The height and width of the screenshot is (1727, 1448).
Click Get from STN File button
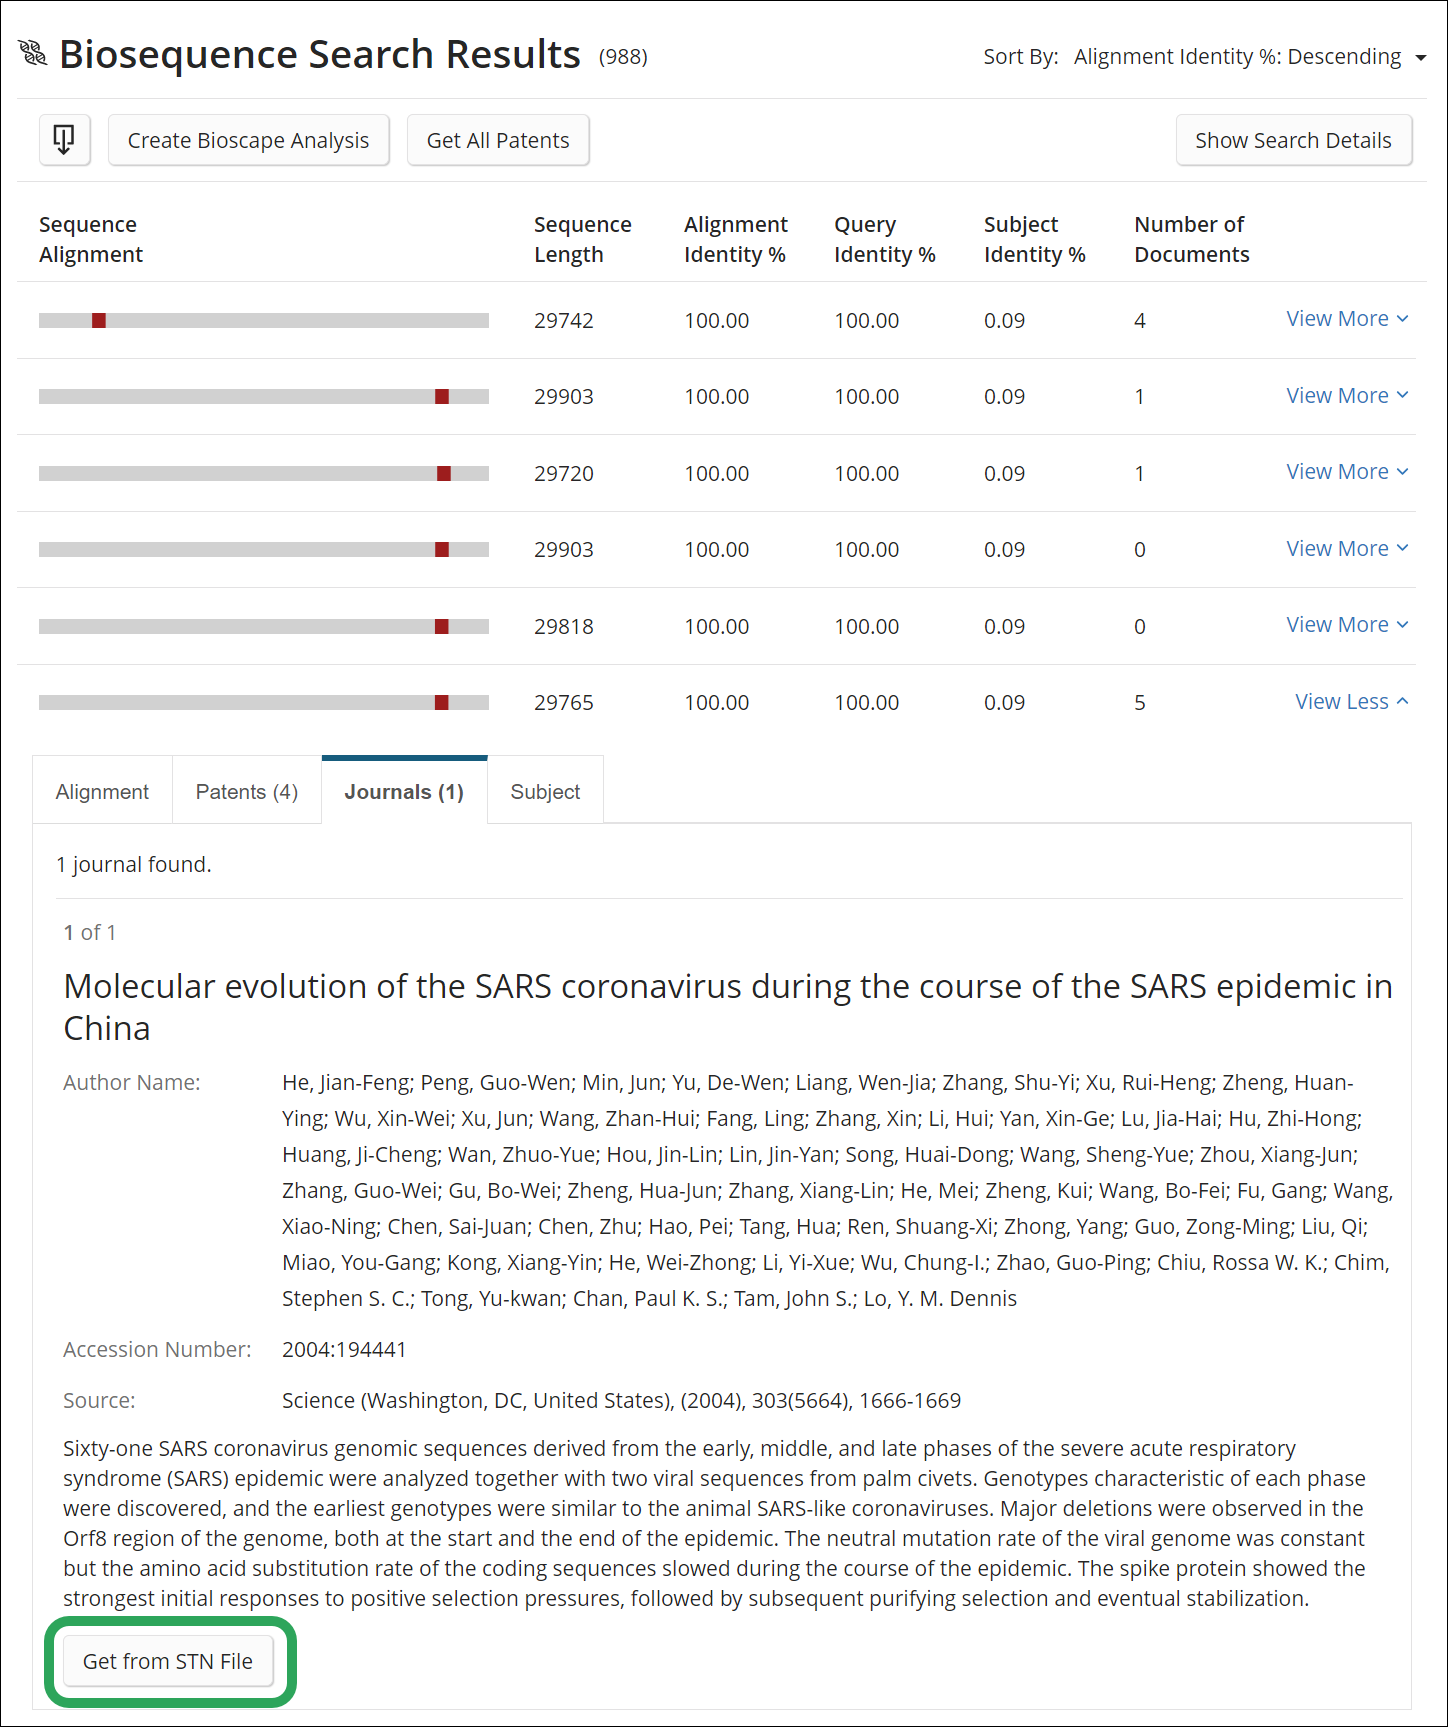pos(168,1661)
